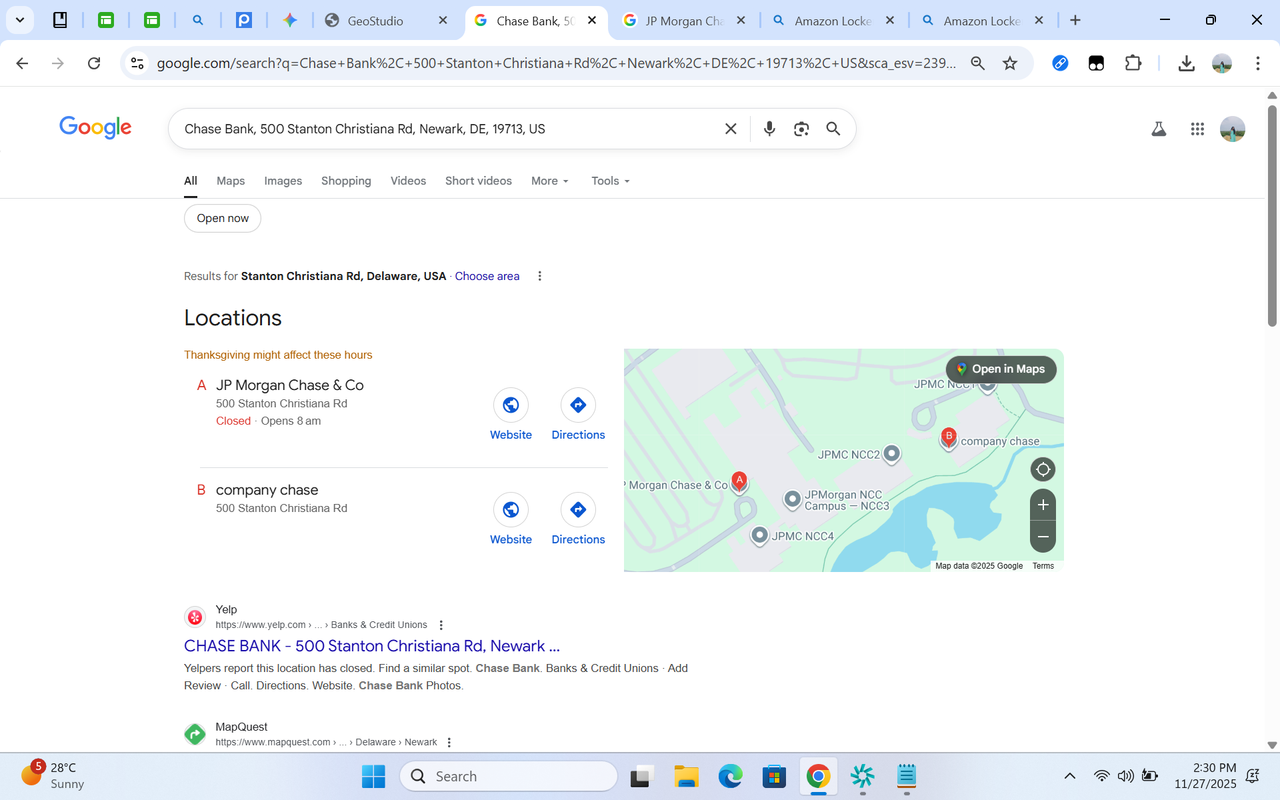
Task: Get directions to JP Morgan Chase & Co
Action: tap(578, 415)
